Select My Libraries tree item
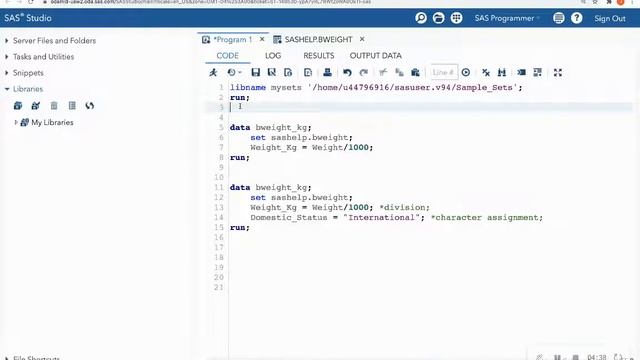640x360 pixels. coord(52,122)
